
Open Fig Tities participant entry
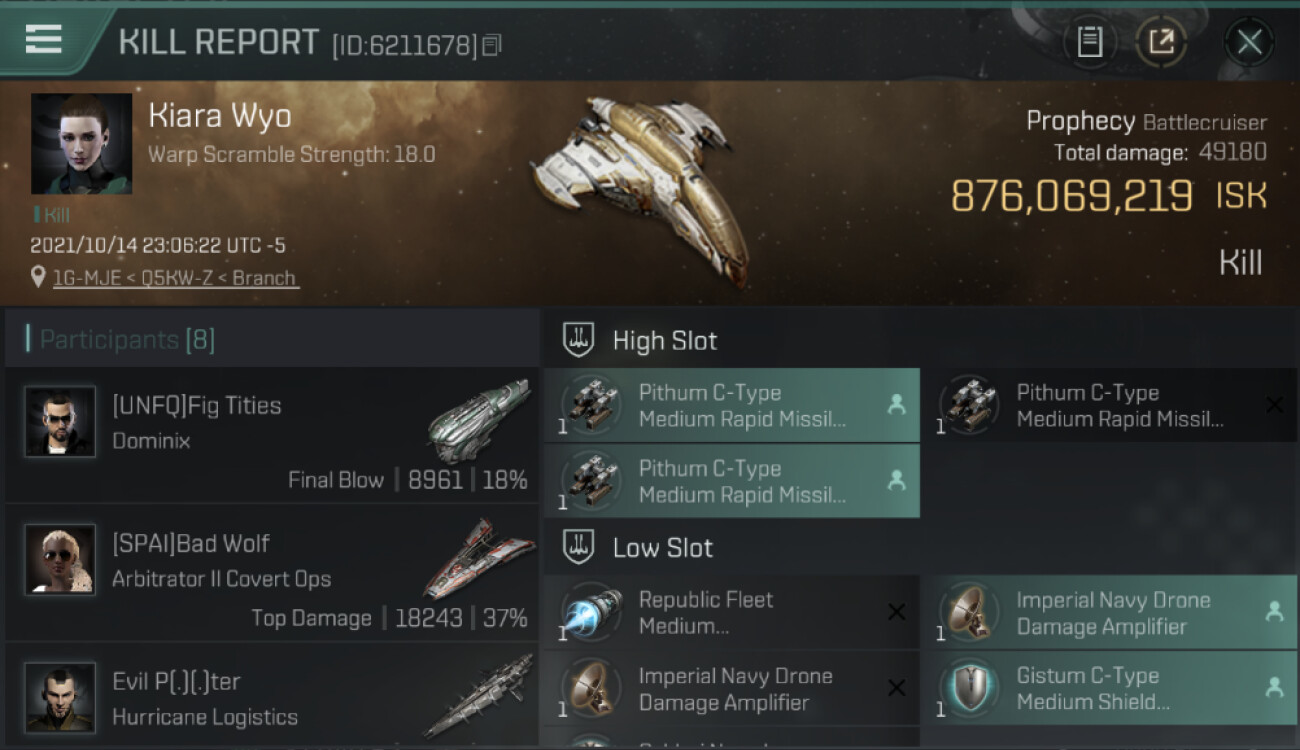coord(272,435)
